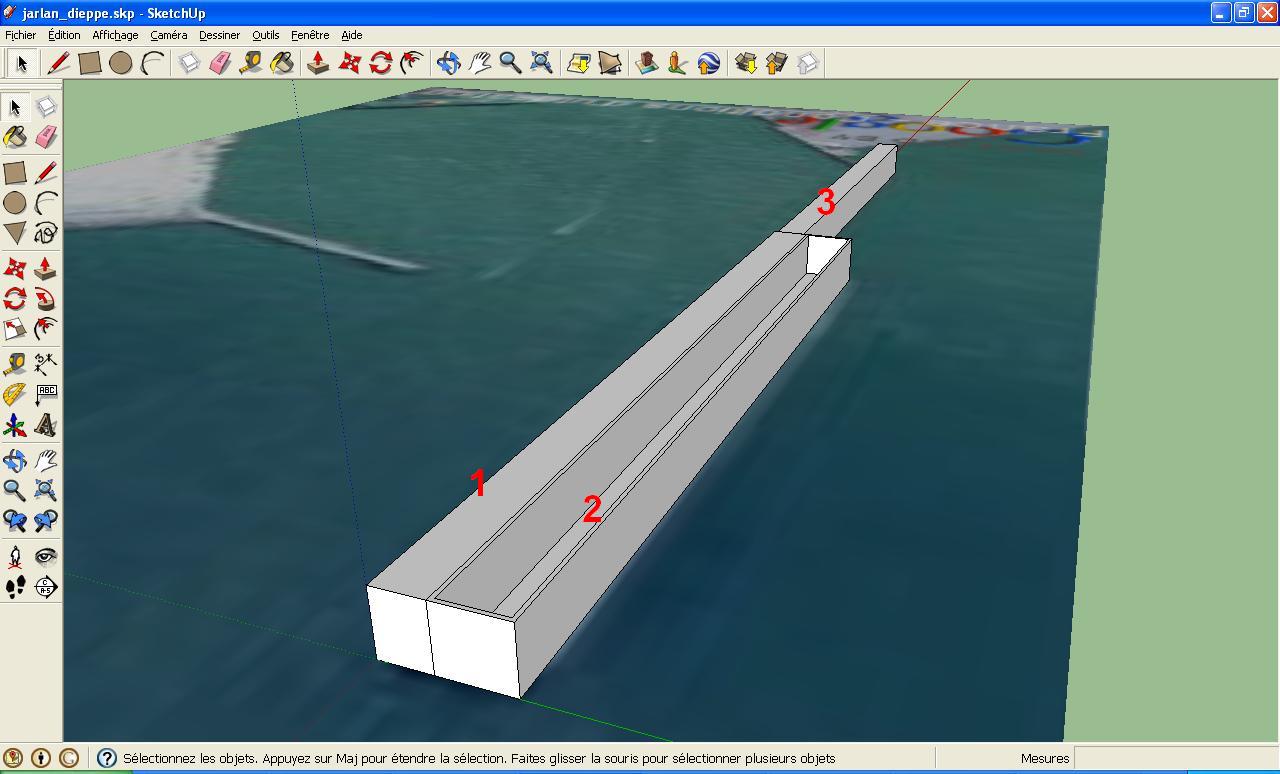Screen dimensions: 1280x774
Task: Activate the Visite walk tool
Action: tap(14, 588)
